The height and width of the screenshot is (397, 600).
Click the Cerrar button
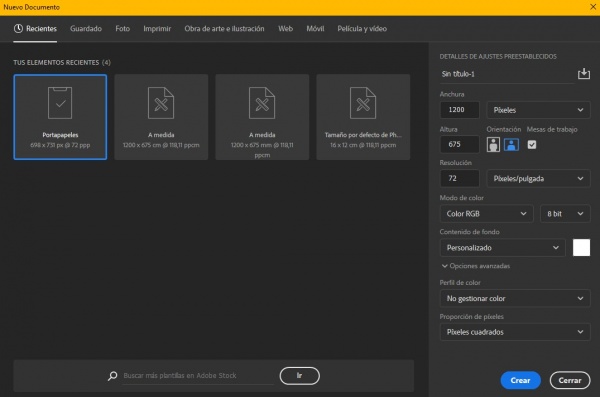point(570,380)
